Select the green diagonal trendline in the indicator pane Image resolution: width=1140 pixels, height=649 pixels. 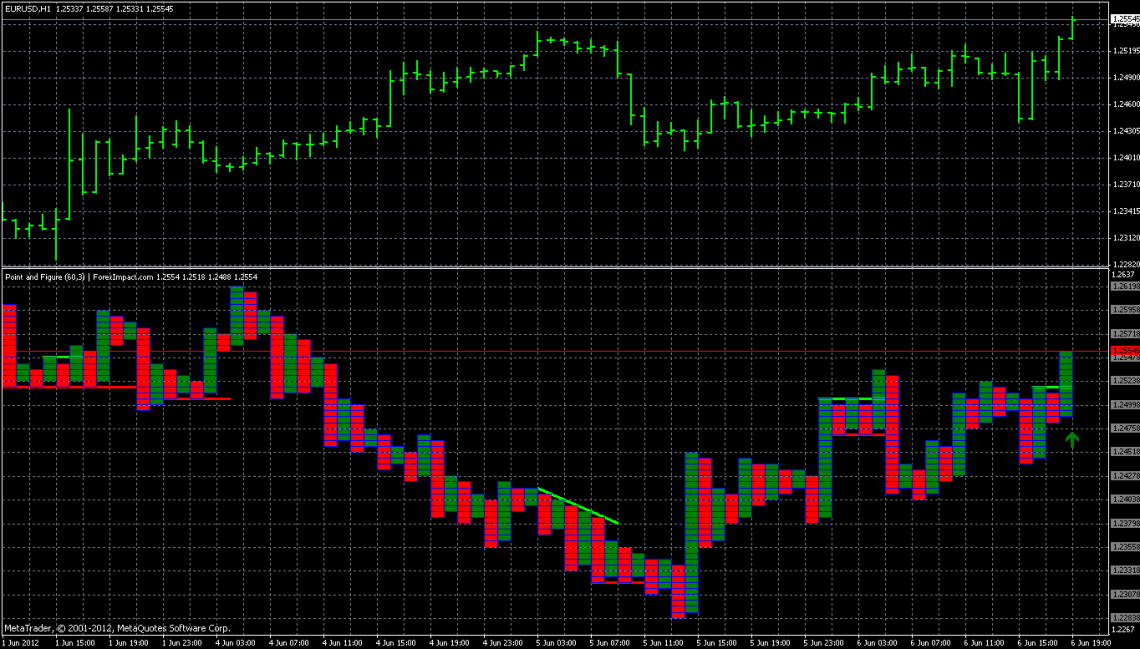click(x=580, y=505)
